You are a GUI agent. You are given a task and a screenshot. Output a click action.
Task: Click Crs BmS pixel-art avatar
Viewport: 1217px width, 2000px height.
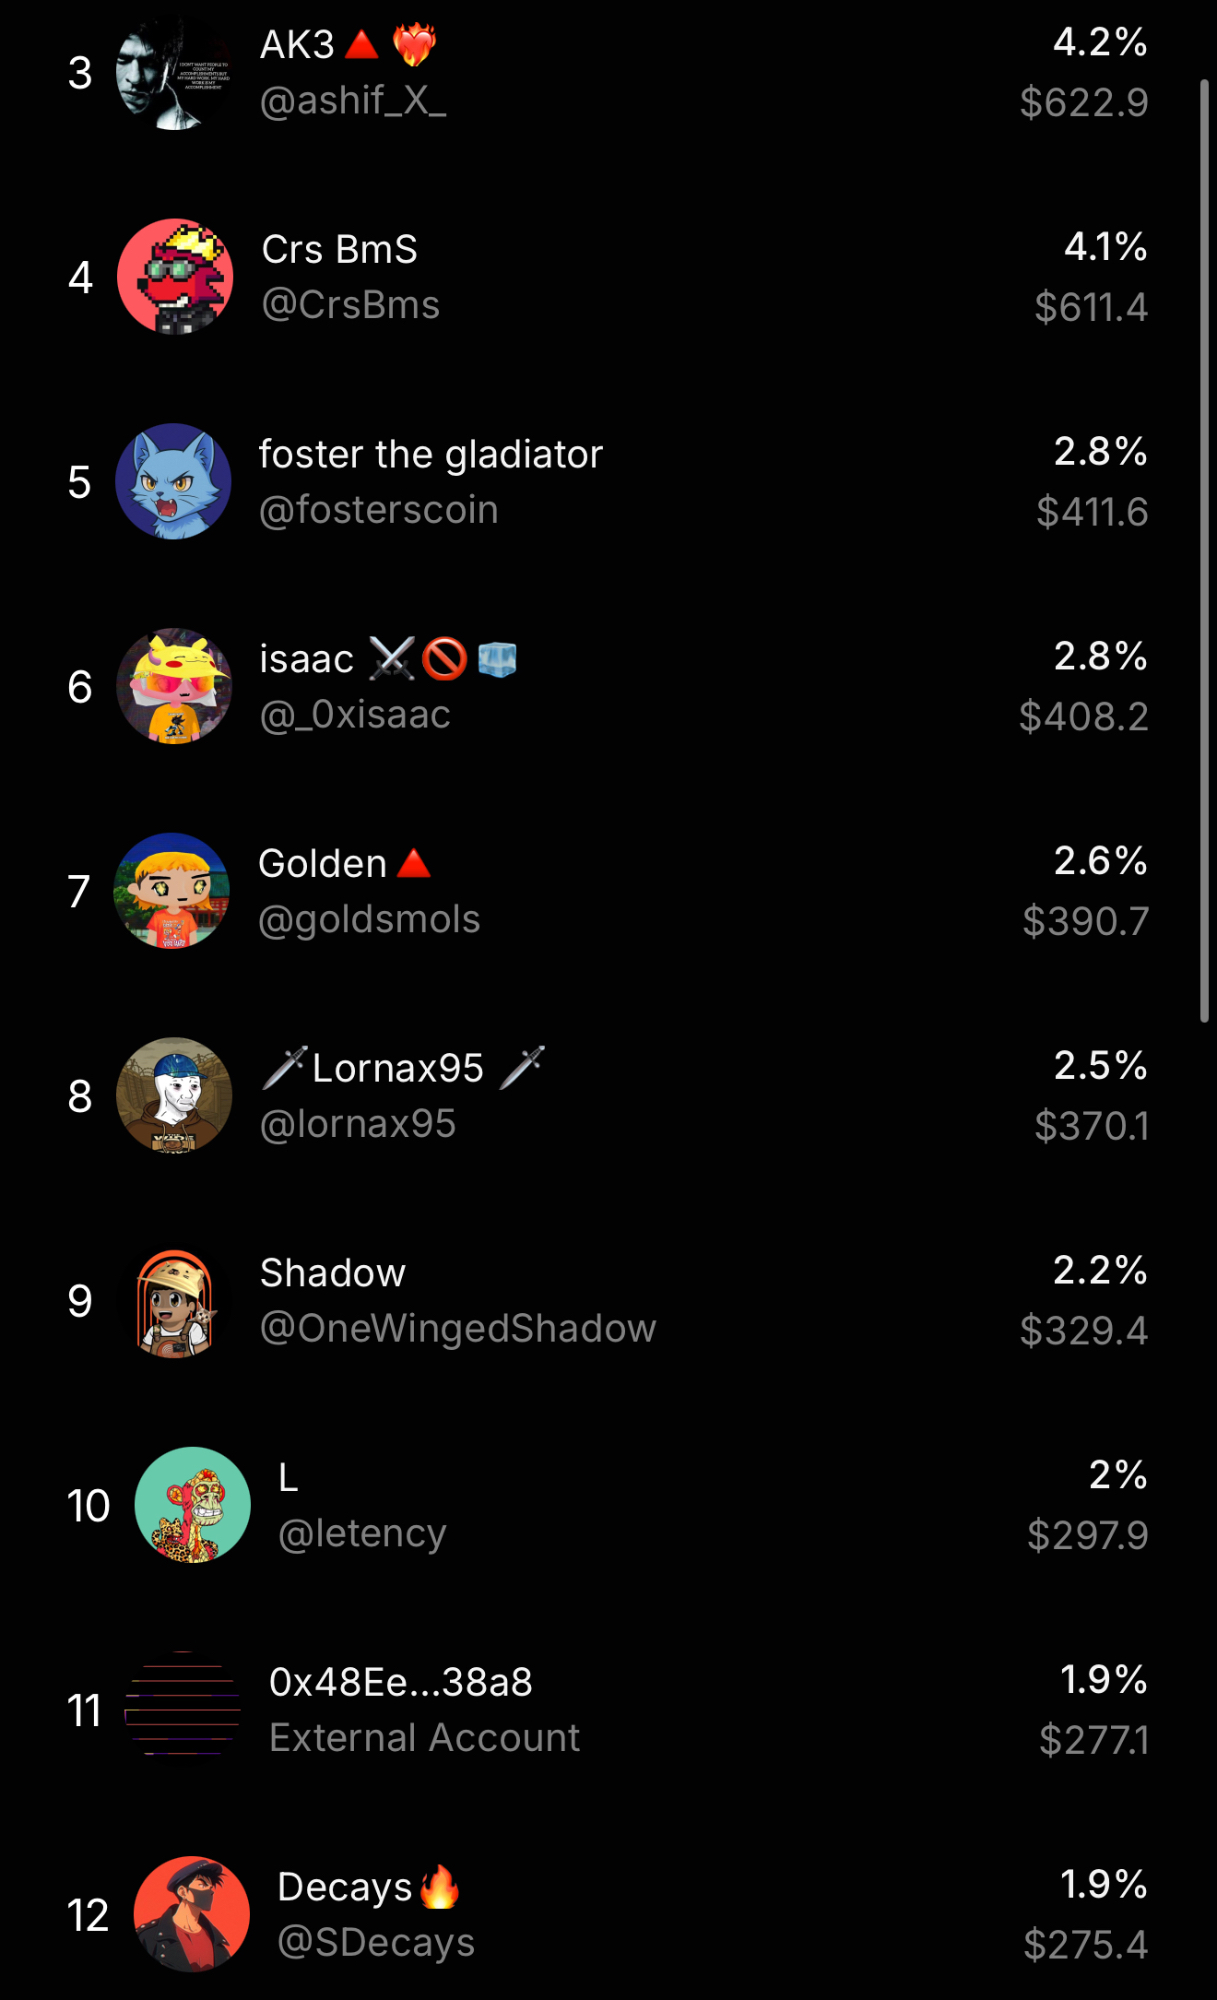(x=175, y=277)
